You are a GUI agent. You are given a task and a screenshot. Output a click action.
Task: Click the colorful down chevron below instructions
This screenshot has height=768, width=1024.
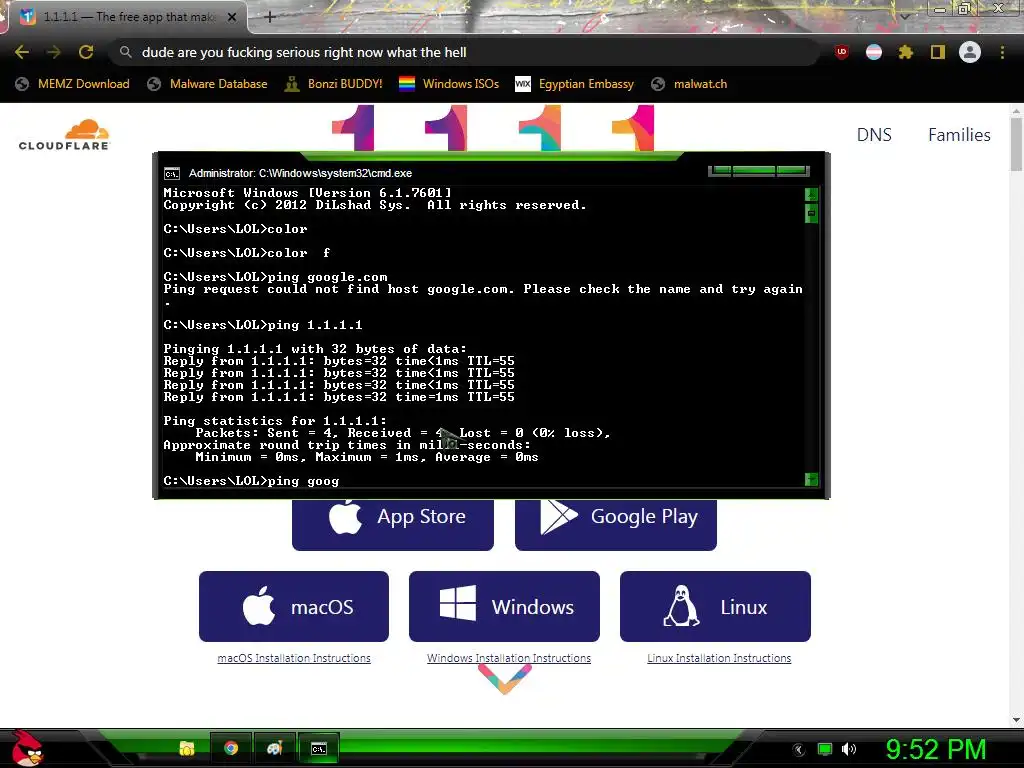(504, 679)
